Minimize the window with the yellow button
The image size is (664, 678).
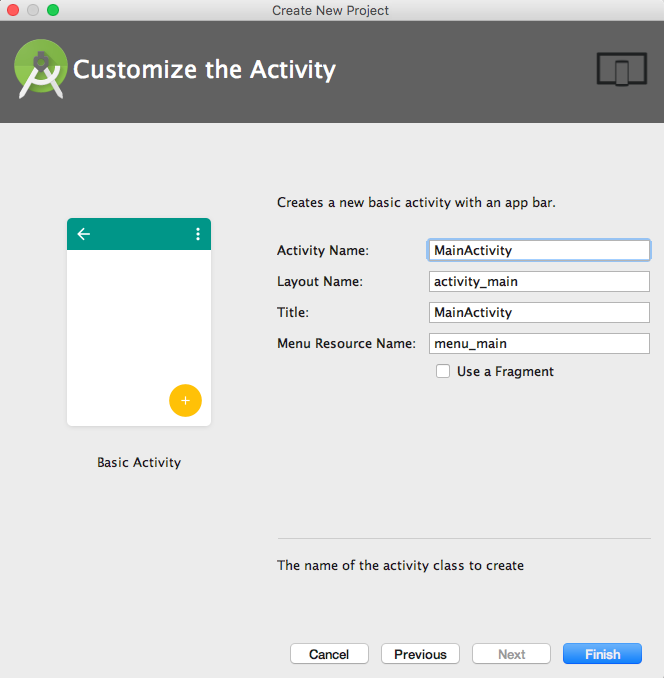(x=33, y=10)
